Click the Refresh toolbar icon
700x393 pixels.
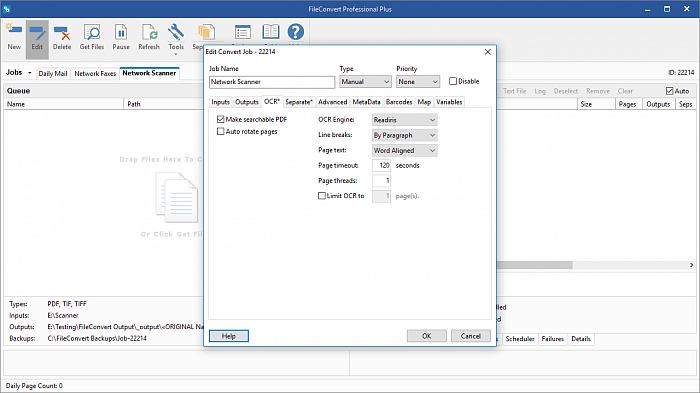point(149,32)
